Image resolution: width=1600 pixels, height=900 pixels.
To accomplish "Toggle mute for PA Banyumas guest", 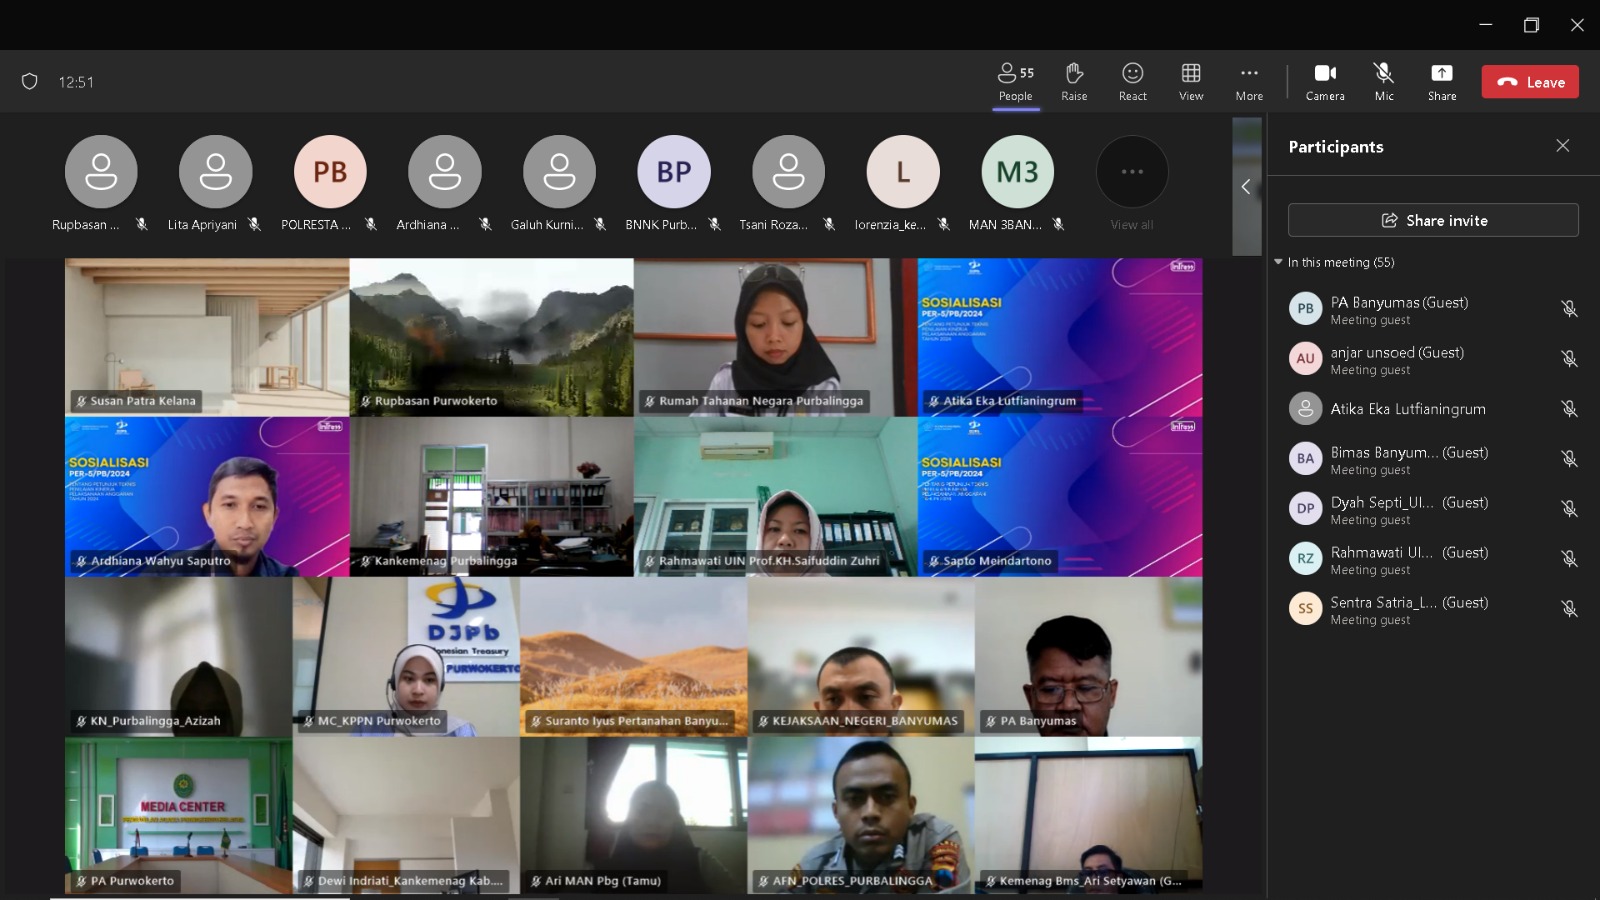I will 1569,309.
